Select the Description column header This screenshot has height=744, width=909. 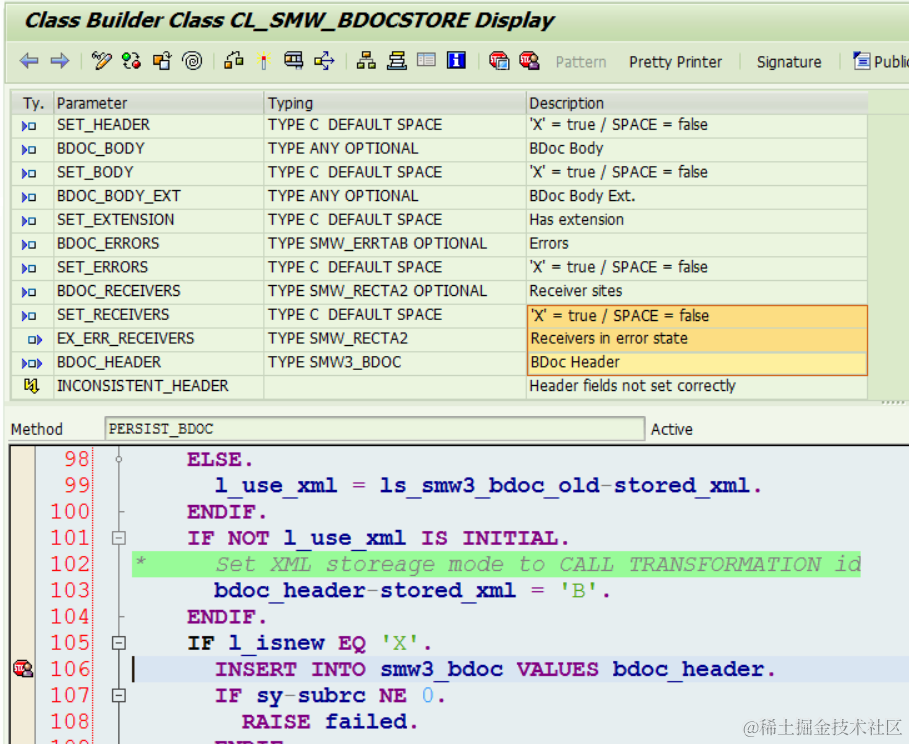[697, 103]
